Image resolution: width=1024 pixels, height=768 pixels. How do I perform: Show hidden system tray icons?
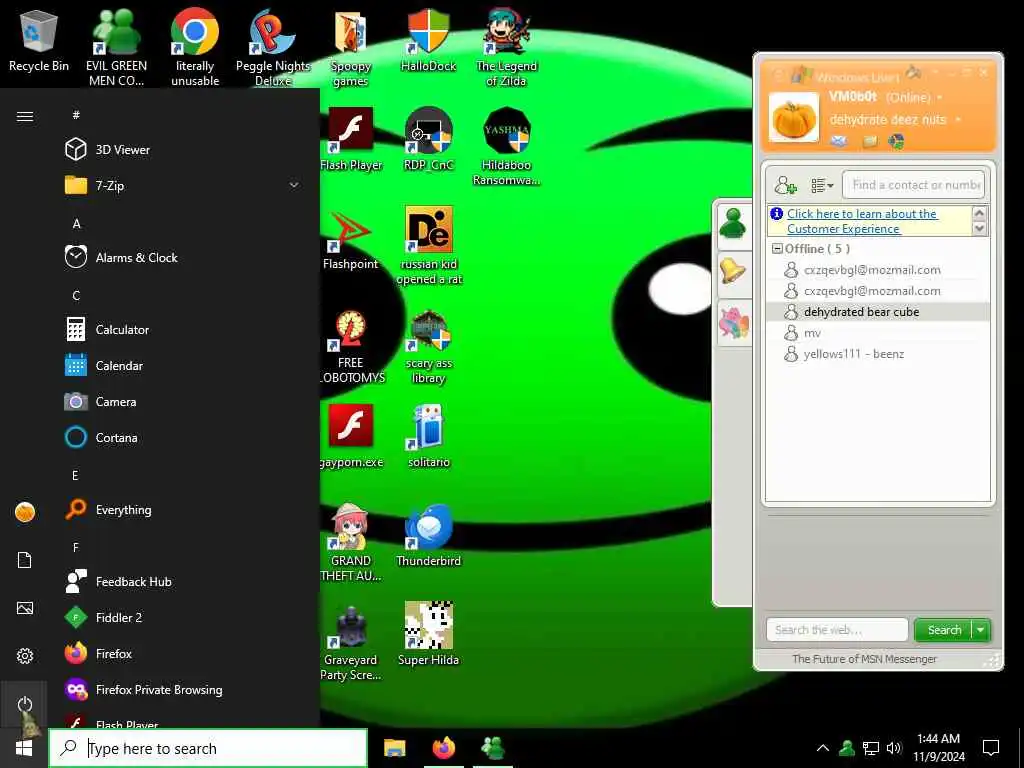823,748
